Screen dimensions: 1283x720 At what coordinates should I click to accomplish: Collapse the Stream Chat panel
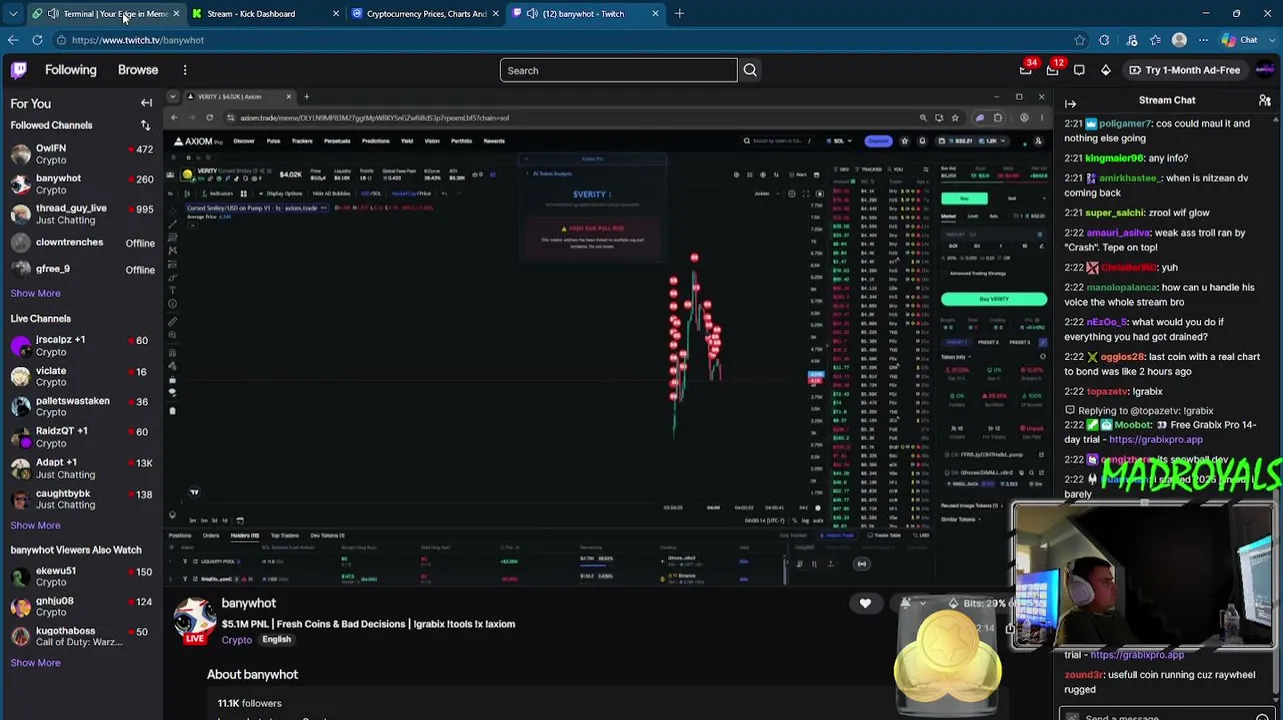tap(1070, 103)
